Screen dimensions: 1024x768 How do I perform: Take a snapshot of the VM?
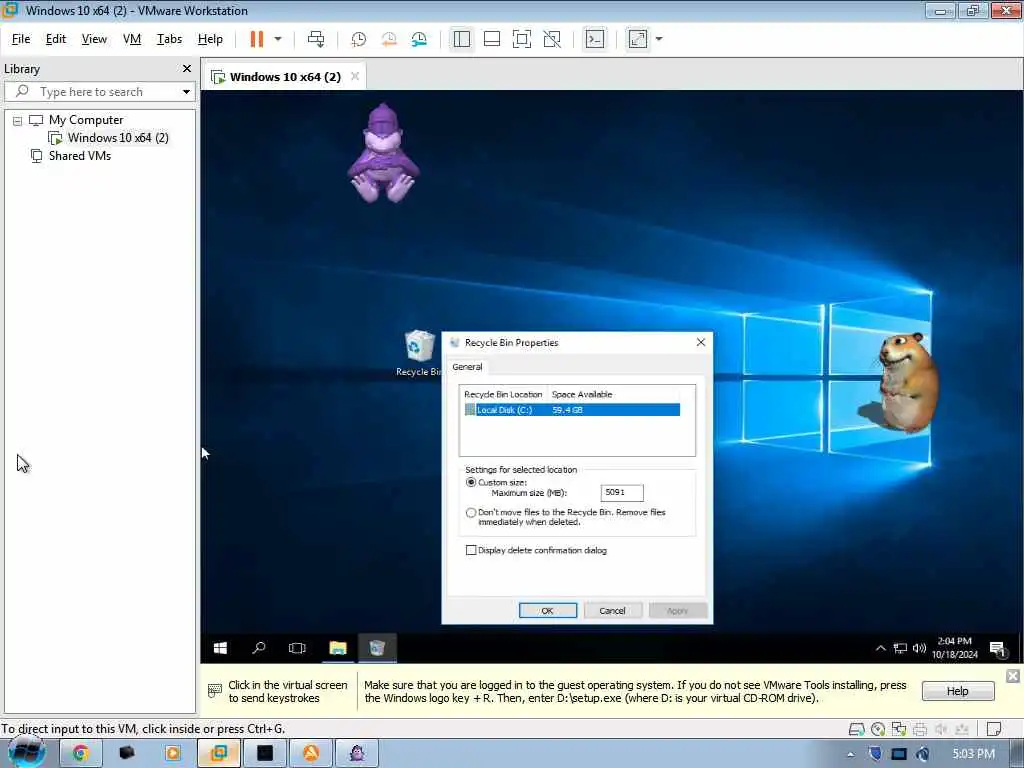[359, 39]
